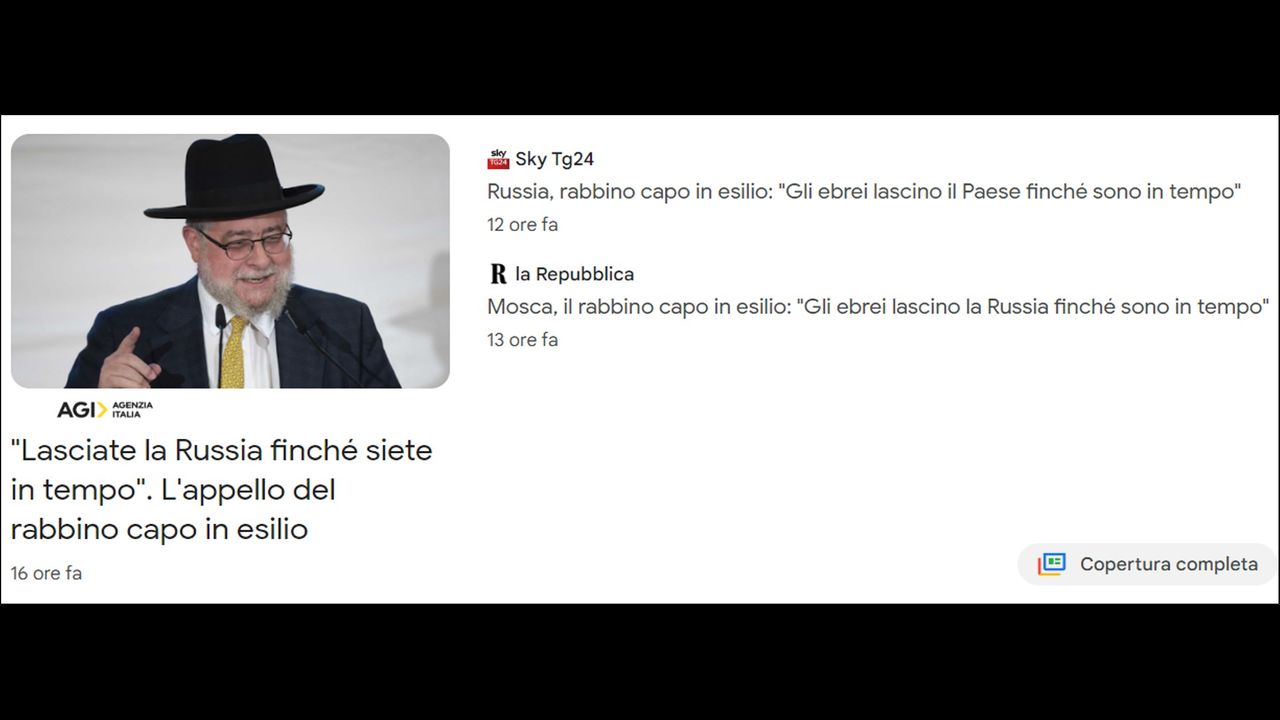Image resolution: width=1280 pixels, height=720 pixels.
Task: Open la Repubblica's headline starting "Mosca, il rabbino capo"
Action: 878,306
